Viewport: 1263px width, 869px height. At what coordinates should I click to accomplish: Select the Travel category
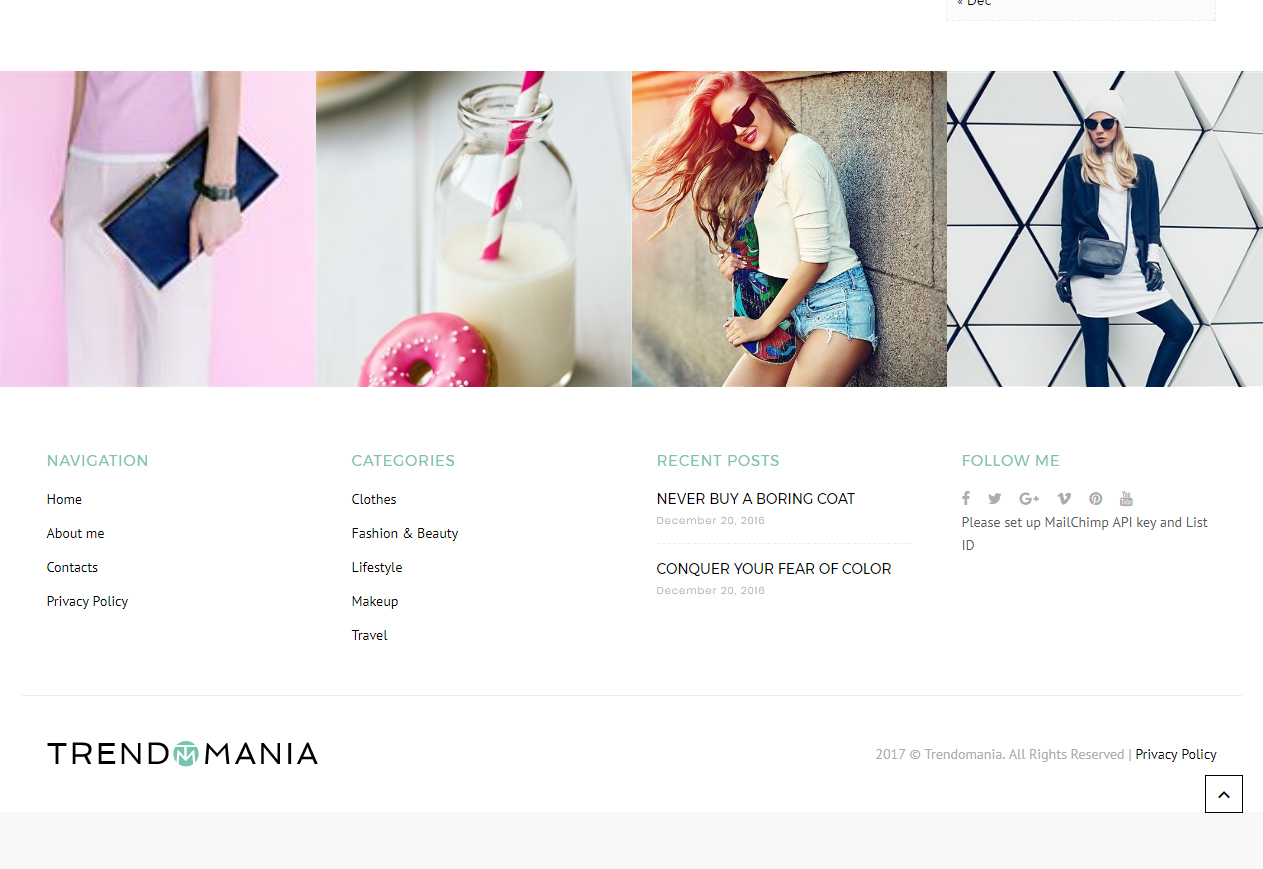[369, 635]
